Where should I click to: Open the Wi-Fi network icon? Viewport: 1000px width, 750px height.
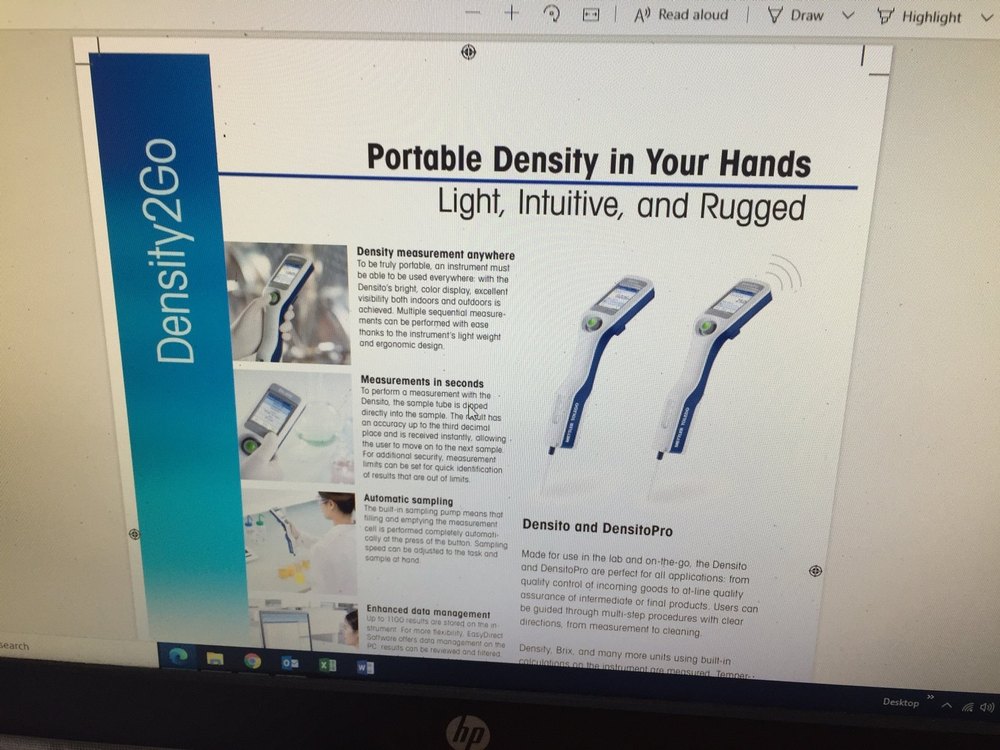[x=967, y=707]
